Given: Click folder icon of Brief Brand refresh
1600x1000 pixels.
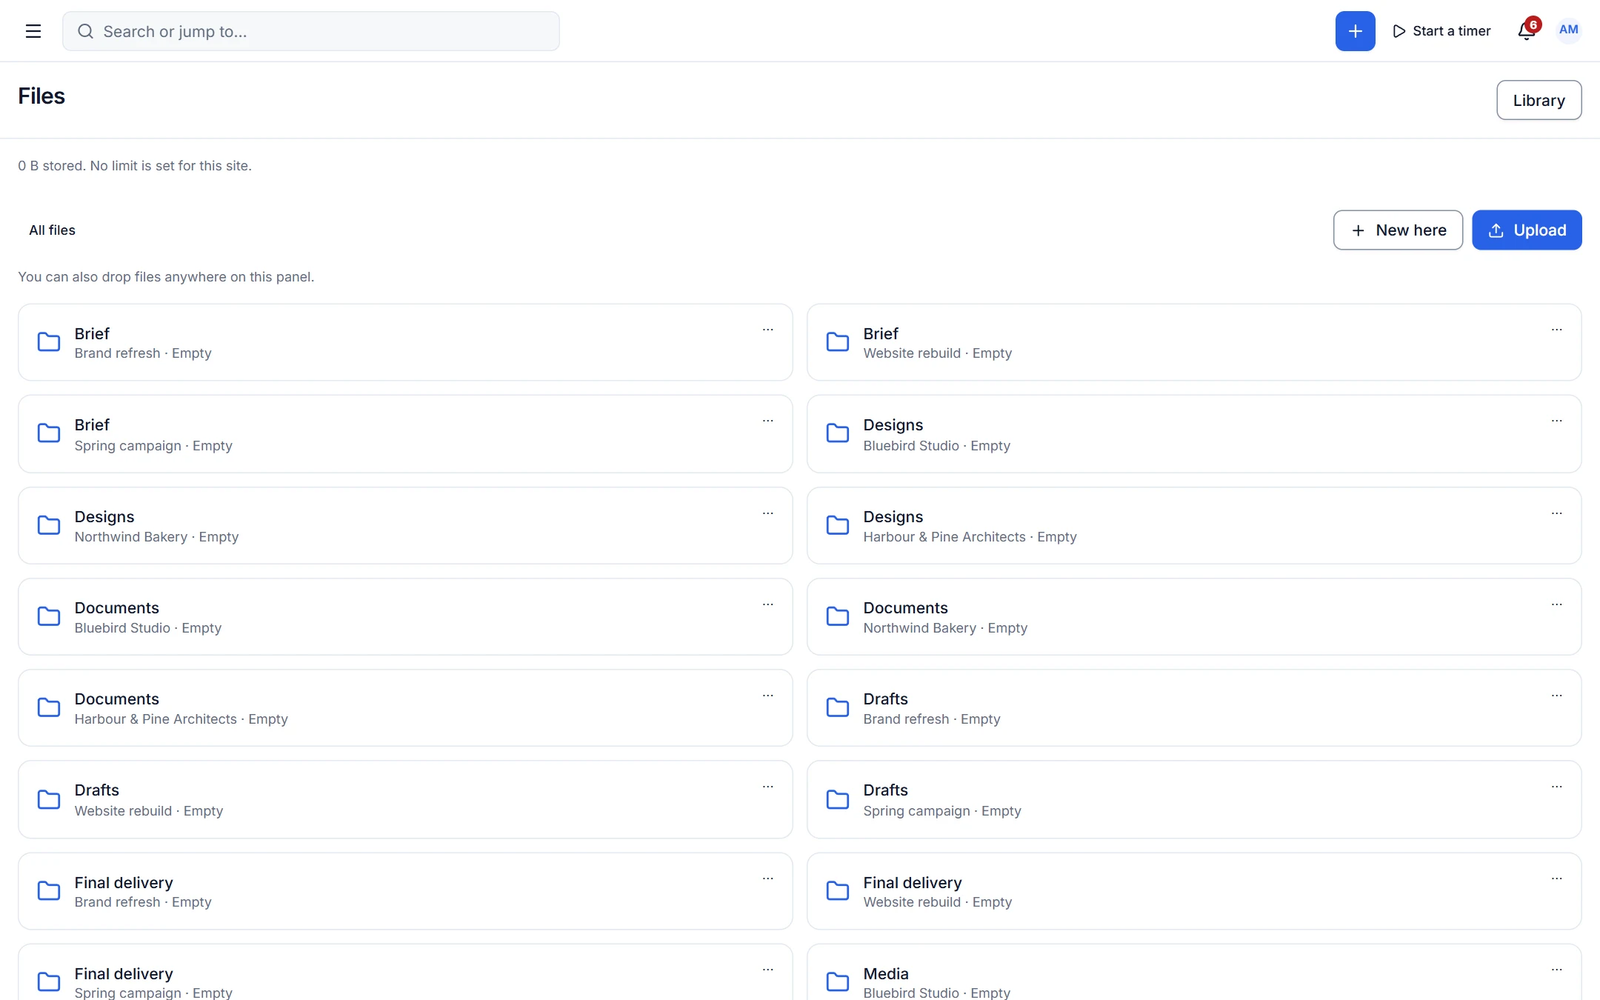Looking at the screenshot, I should [49, 342].
